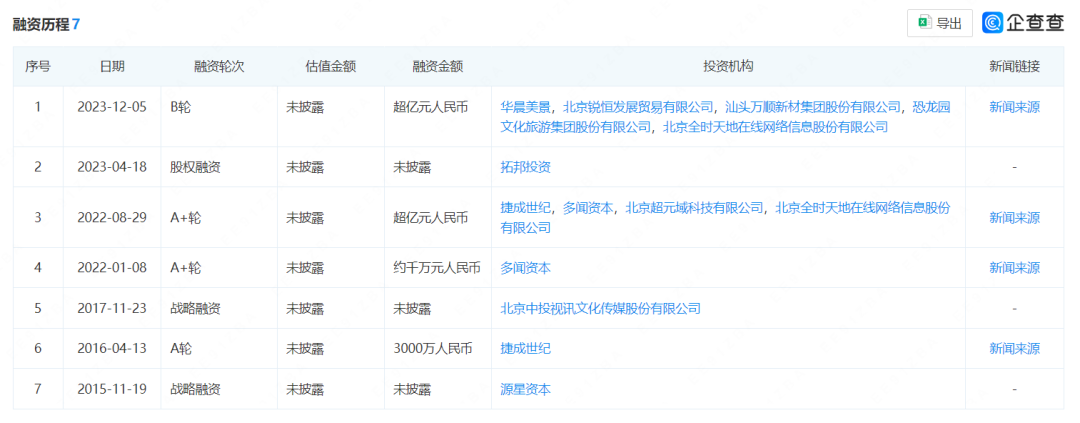This screenshot has height=423, width=1080.
Task: Select the date cell 2016-04-13
Action: click(112, 349)
